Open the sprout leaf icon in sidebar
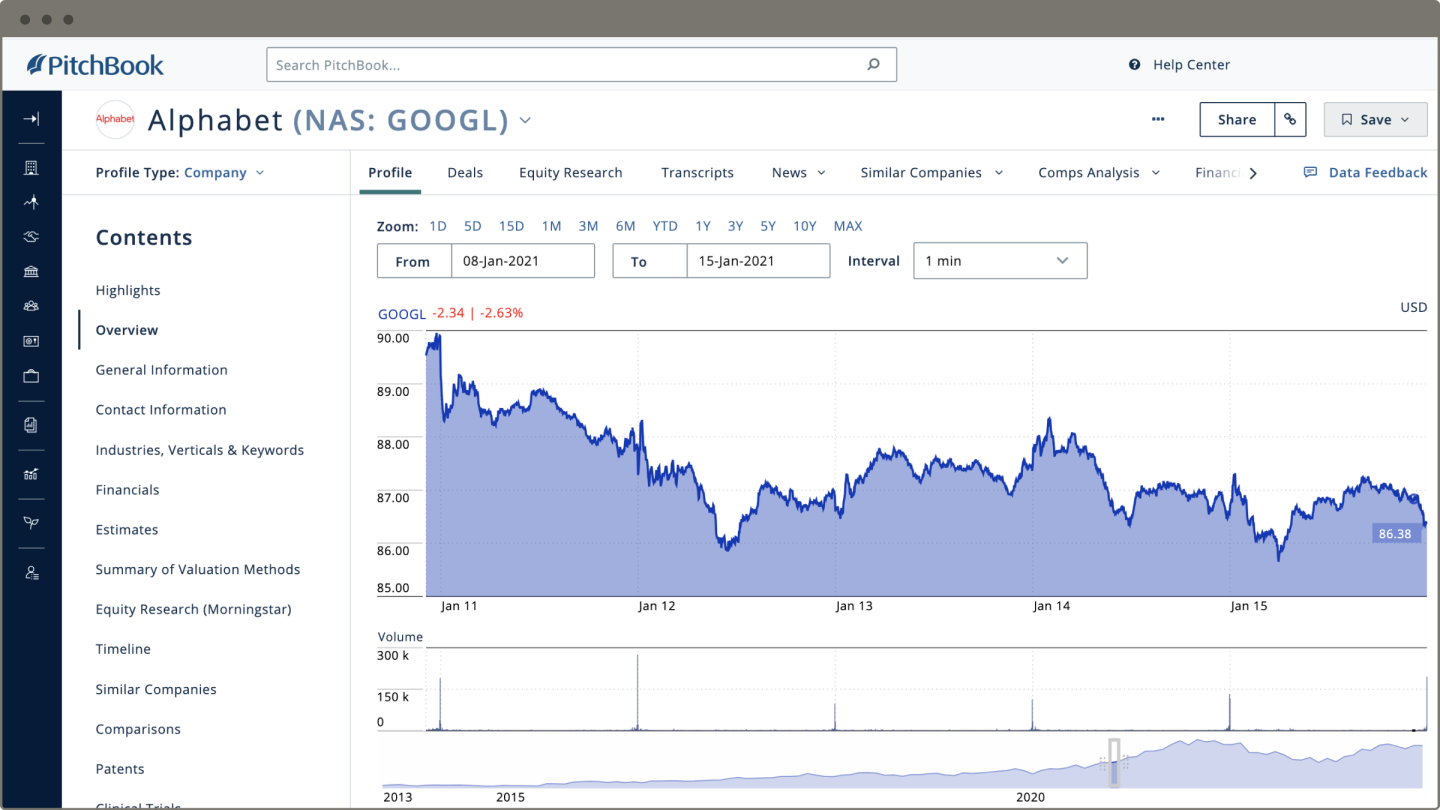Screen dimensions: 1440x810 pos(31,523)
